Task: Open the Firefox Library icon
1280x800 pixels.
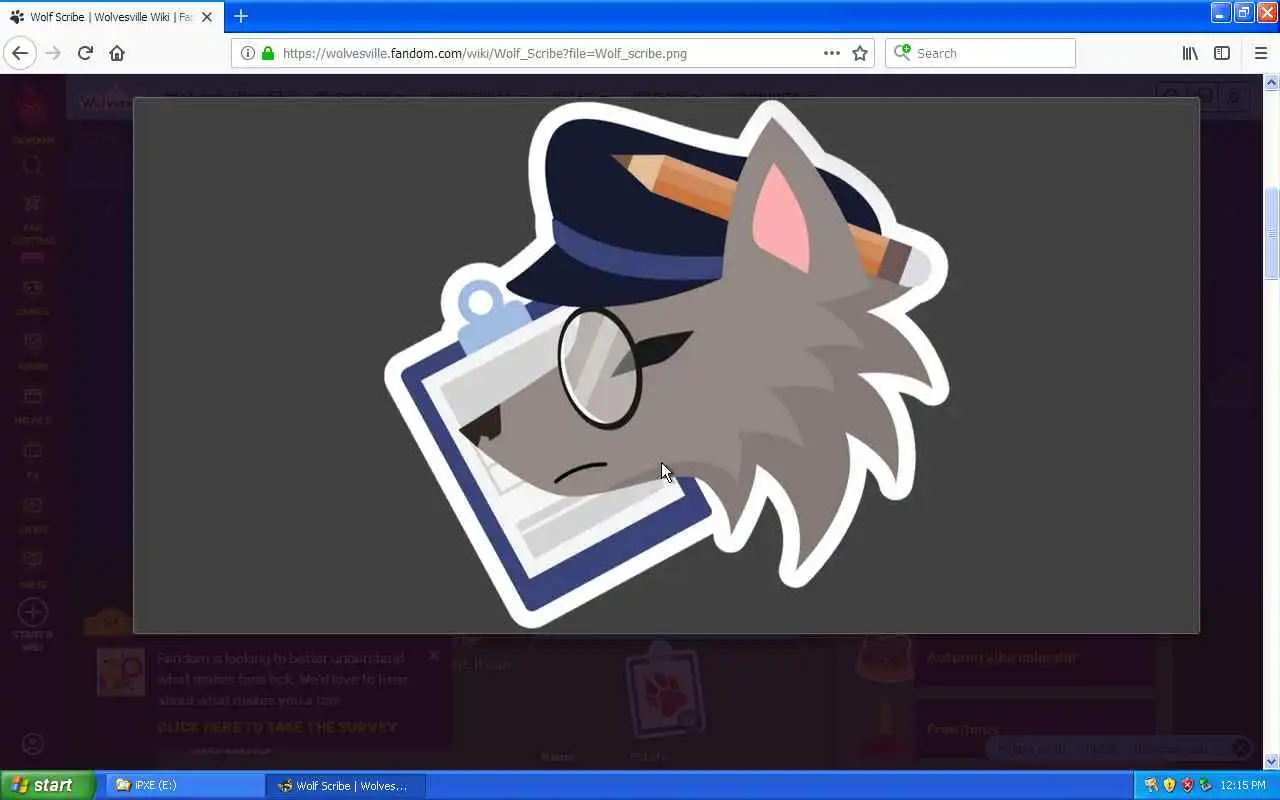Action: click(x=1190, y=53)
